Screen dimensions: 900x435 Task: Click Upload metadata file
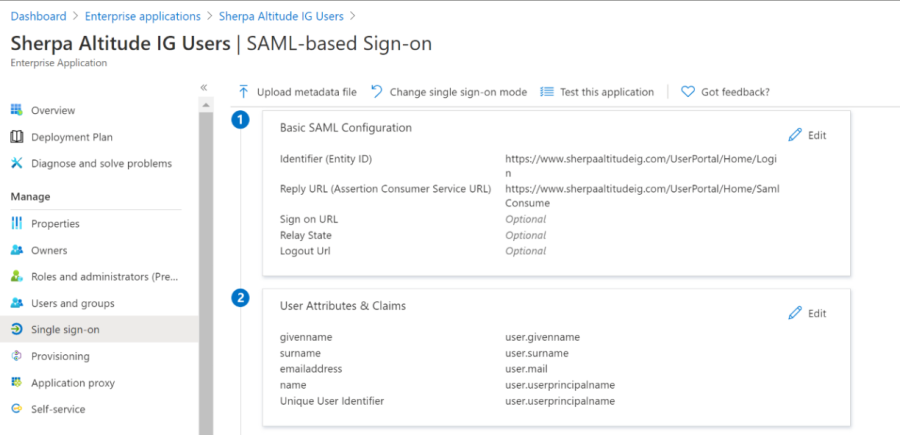pyautogui.click(x=297, y=92)
